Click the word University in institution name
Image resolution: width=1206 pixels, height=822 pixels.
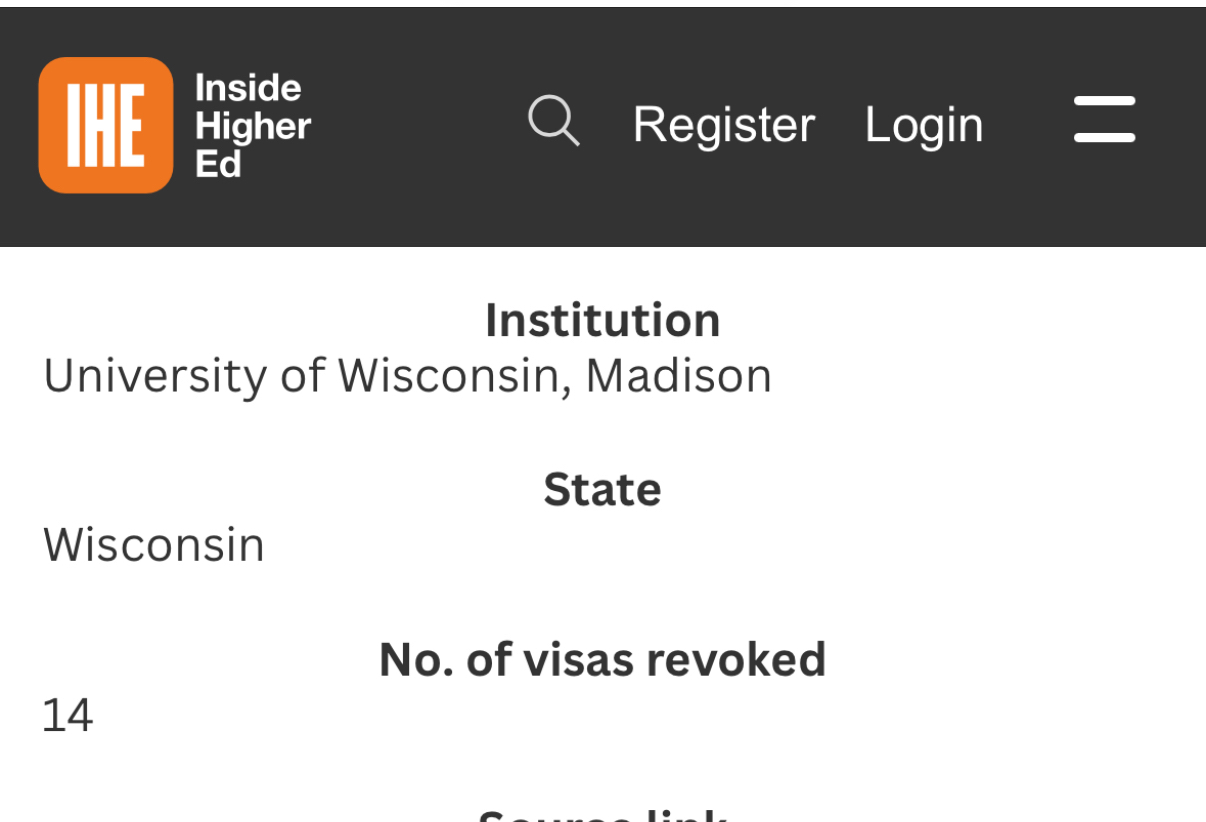tap(154, 376)
